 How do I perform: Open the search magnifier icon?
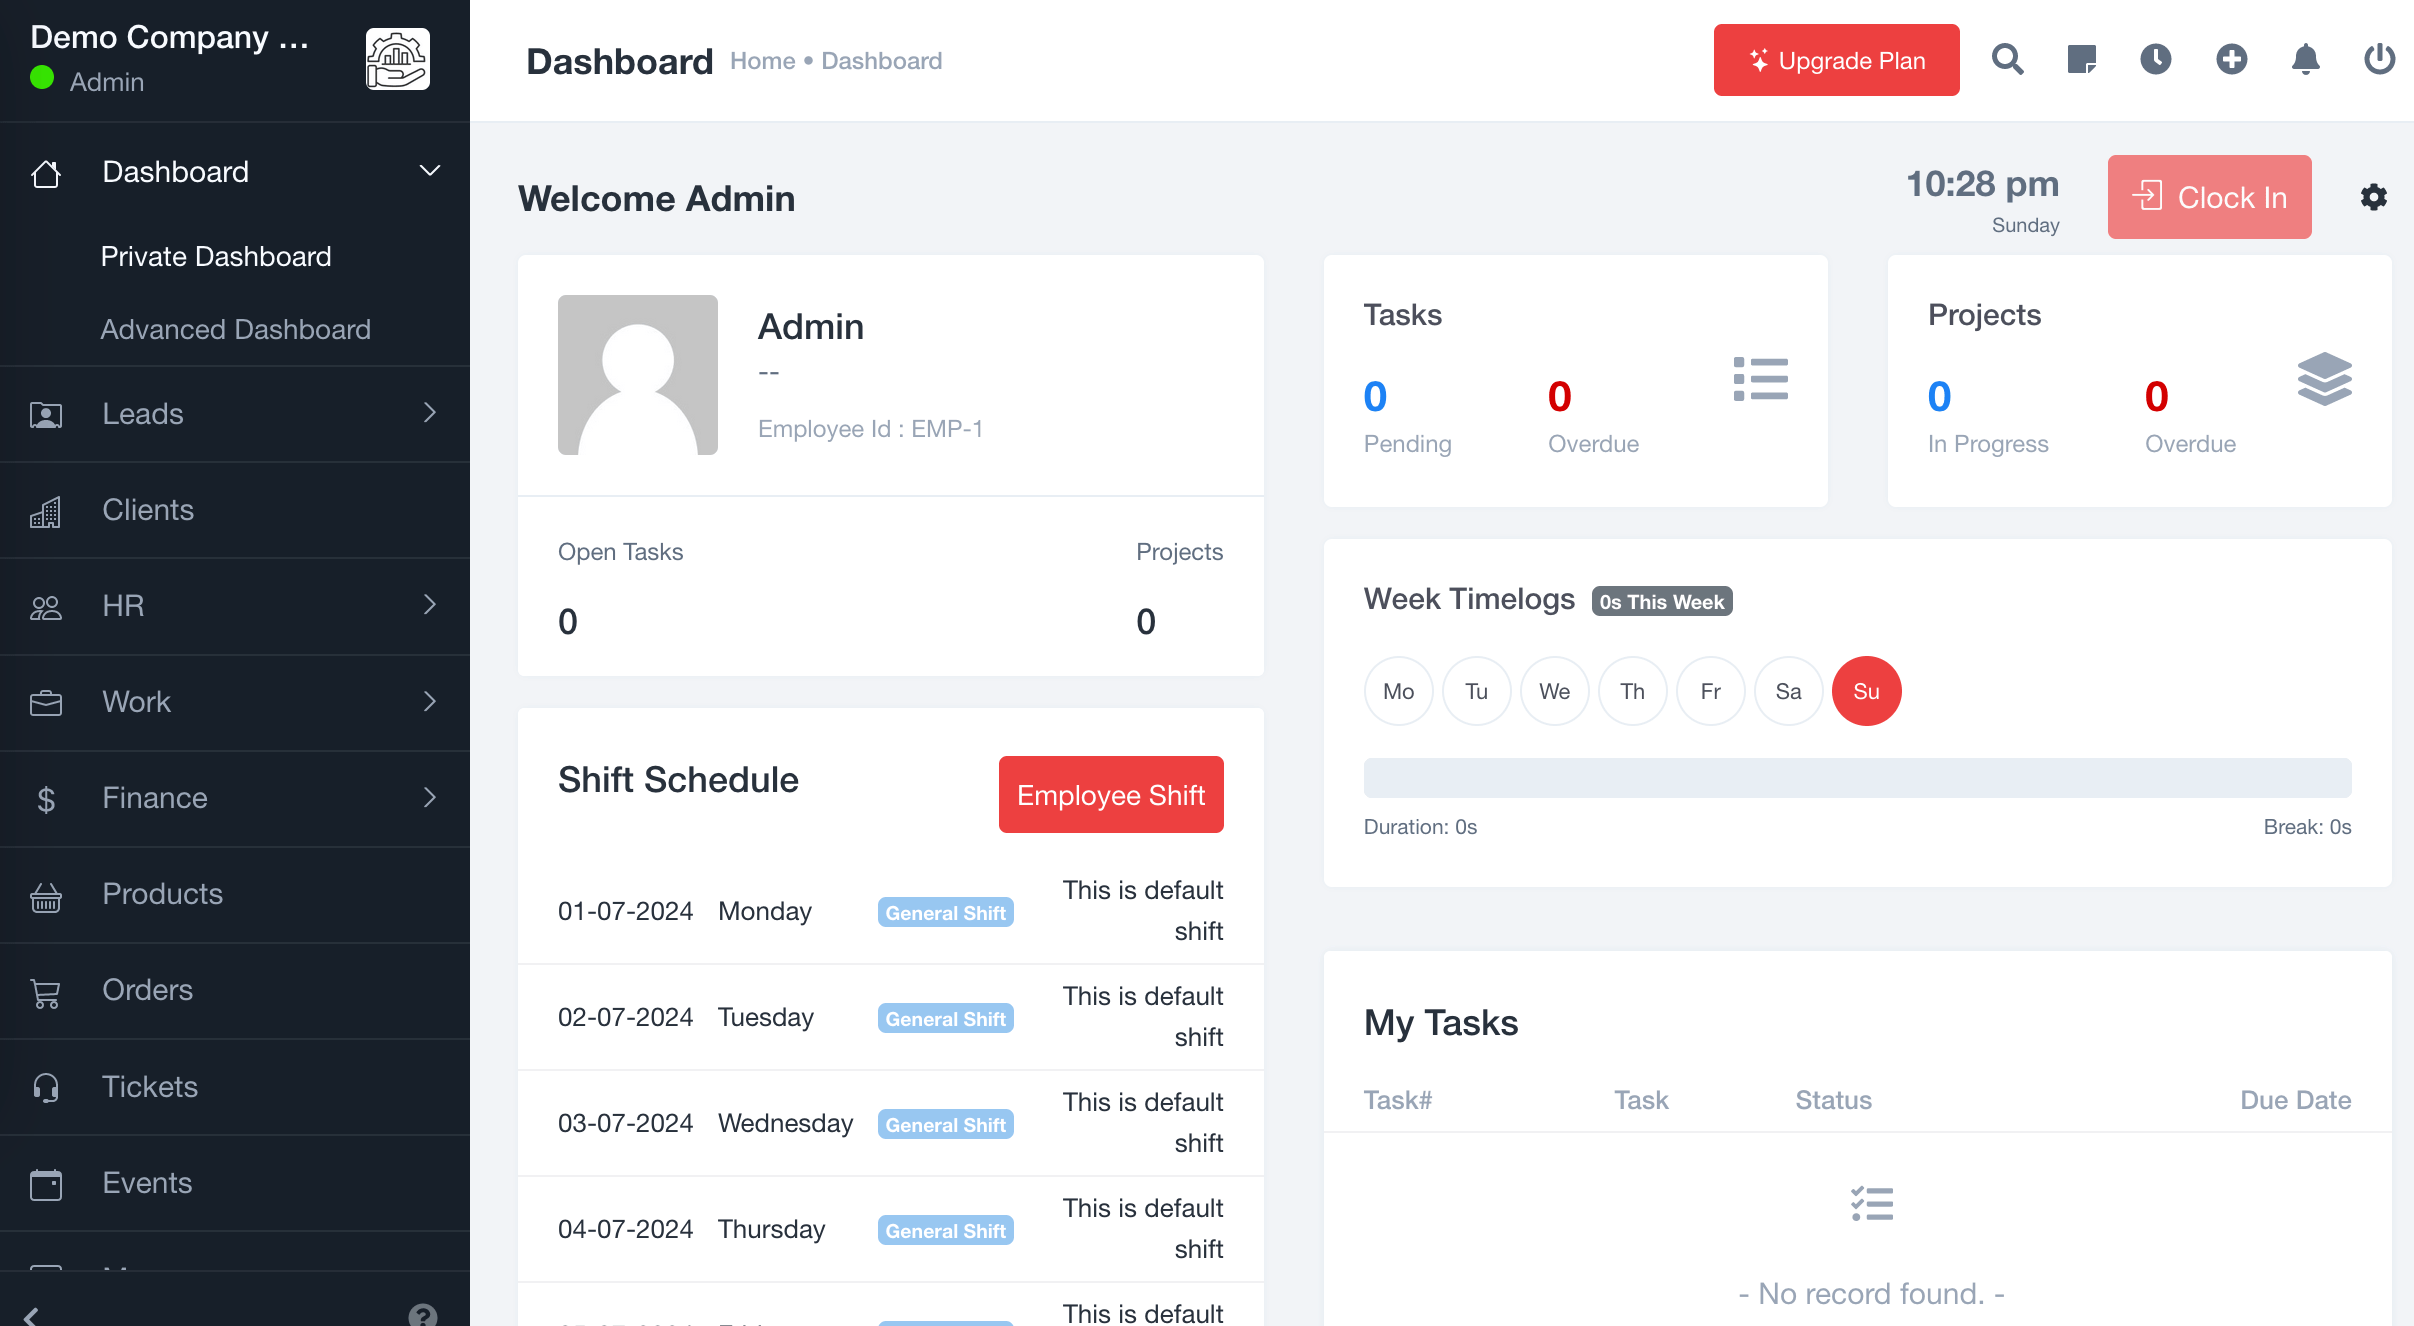pyautogui.click(x=2007, y=60)
